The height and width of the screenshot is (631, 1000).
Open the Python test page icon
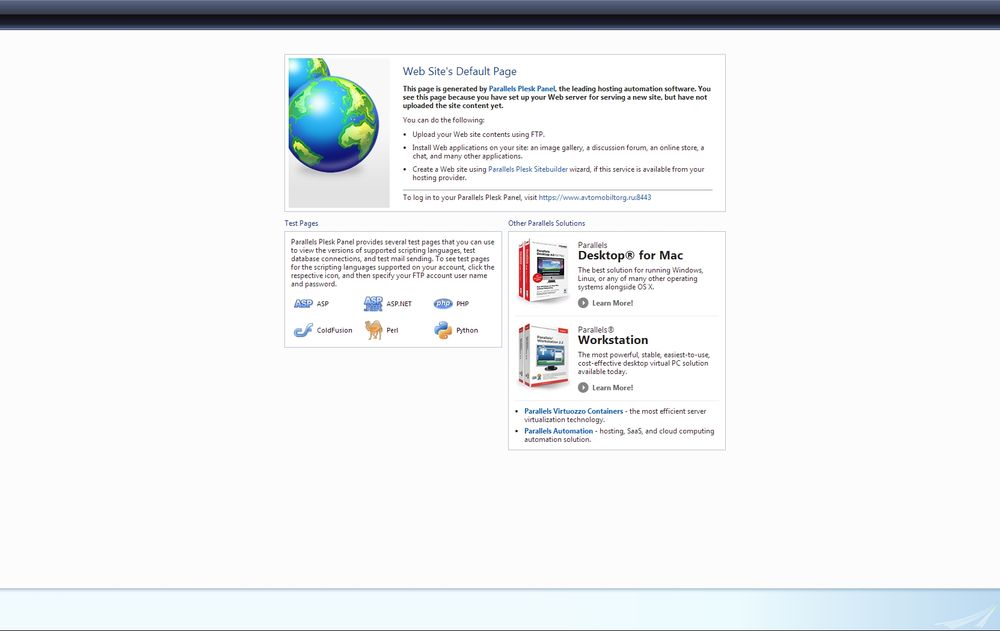pyautogui.click(x=443, y=330)
